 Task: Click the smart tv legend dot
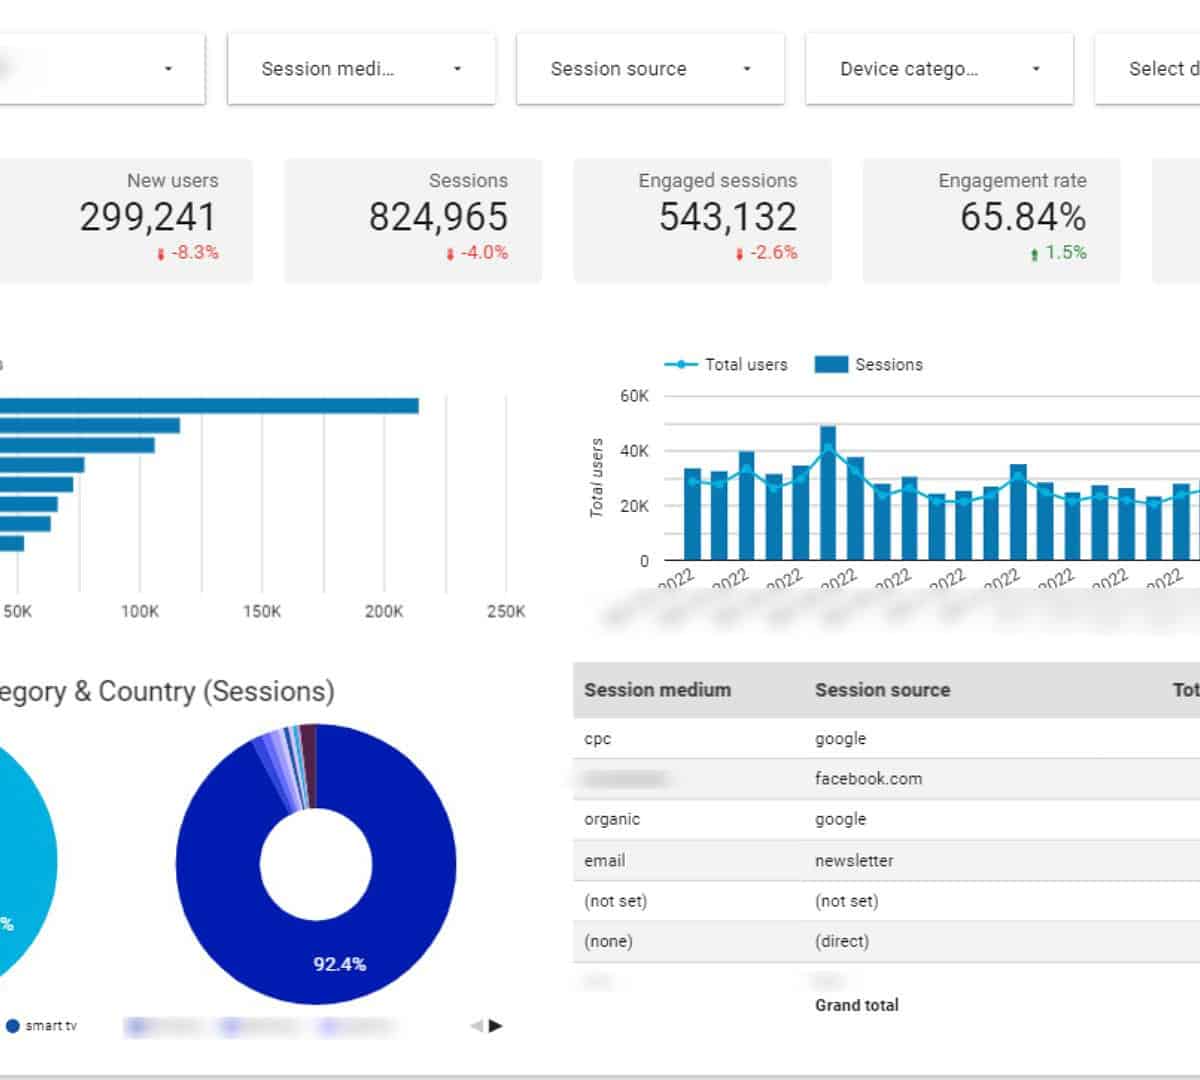click(x=13, y=1026)
